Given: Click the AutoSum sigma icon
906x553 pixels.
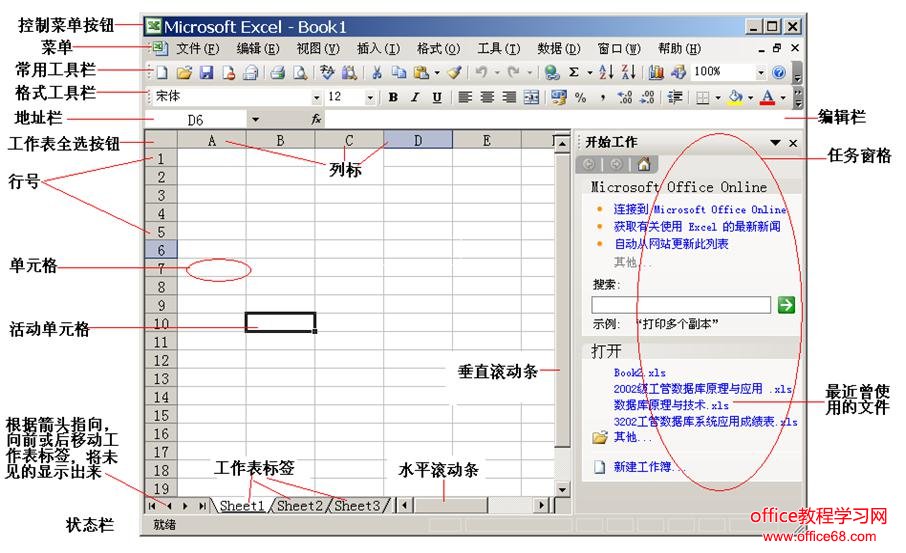Looking at the screenshot, I should coord(574,72).
